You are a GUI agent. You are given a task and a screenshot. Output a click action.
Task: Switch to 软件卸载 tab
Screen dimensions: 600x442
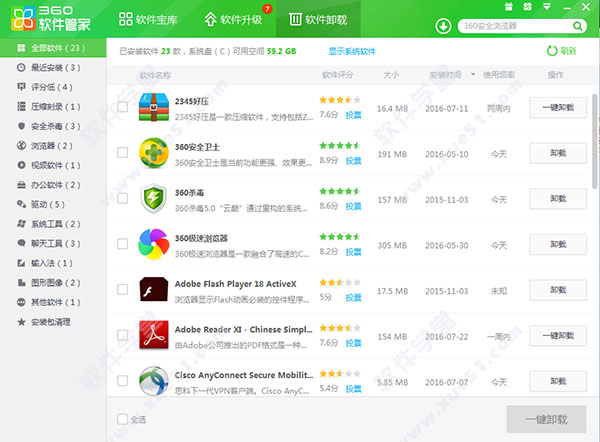coord(318,19)
